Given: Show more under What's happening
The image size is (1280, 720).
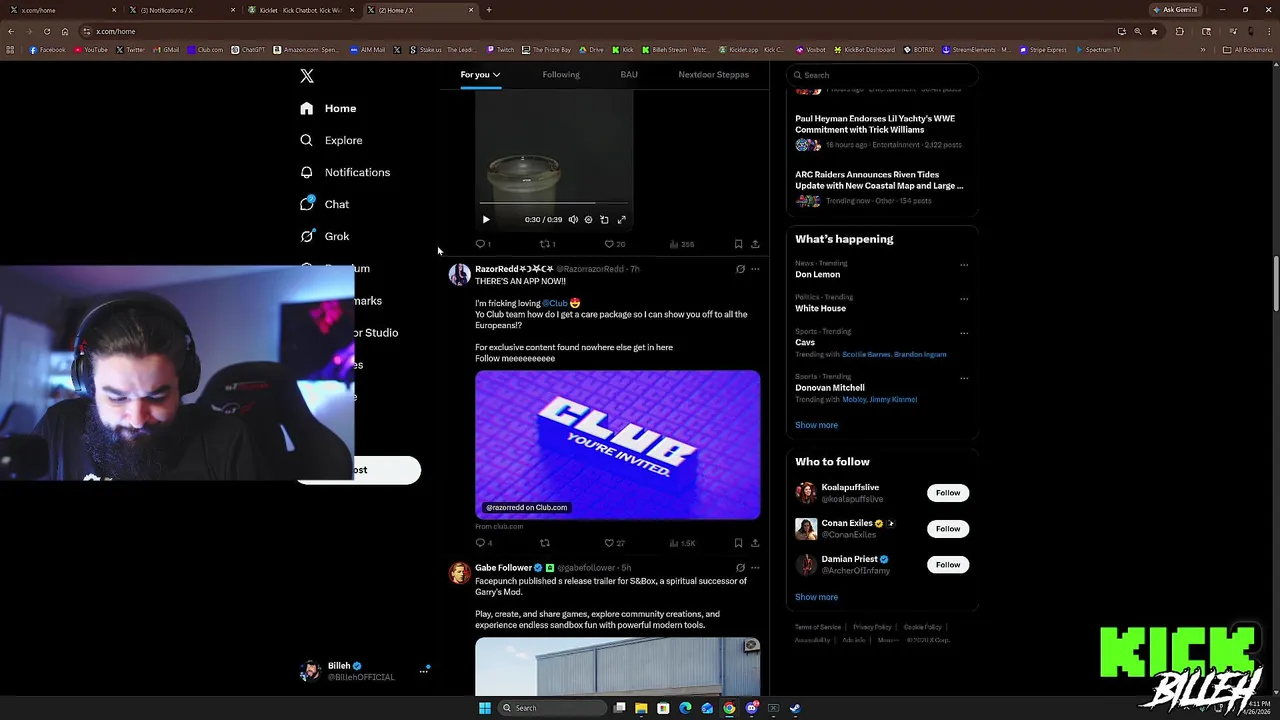Looking at the screenshot, I should (x=816, y=425).
